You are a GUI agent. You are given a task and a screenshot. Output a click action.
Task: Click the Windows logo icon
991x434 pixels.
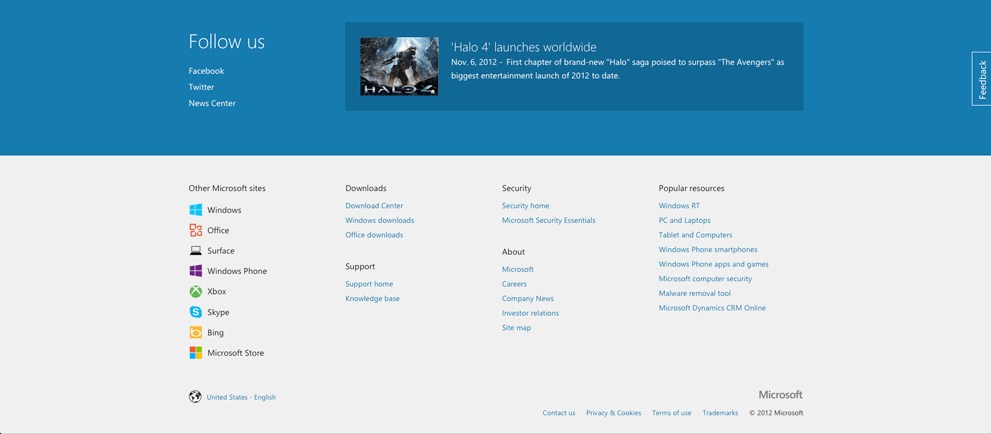[195, 210]
